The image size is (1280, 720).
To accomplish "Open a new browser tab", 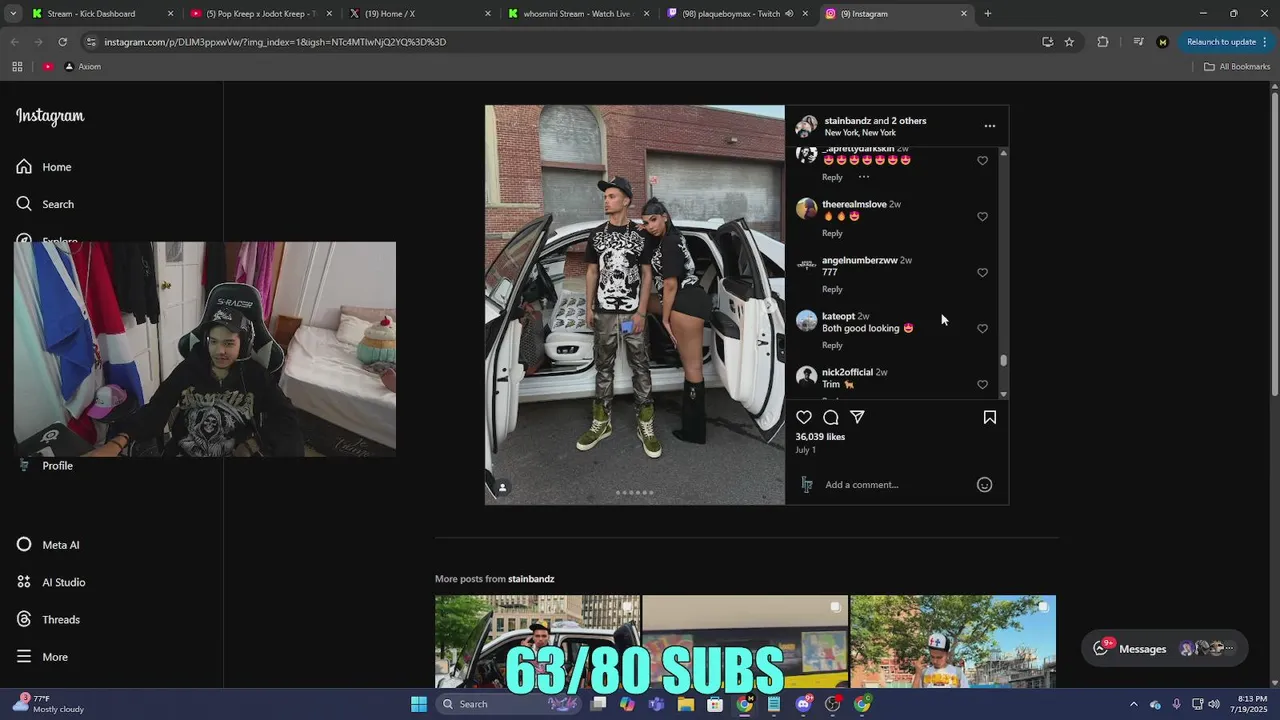I will point(988,14).
